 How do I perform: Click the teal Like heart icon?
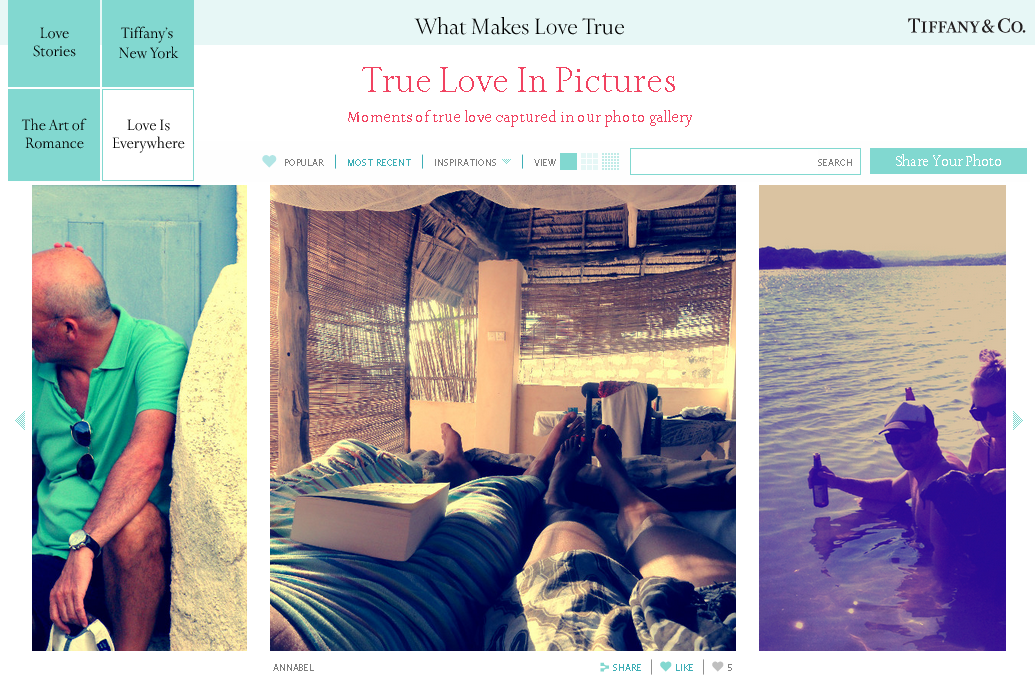click(x=665, y=667)
